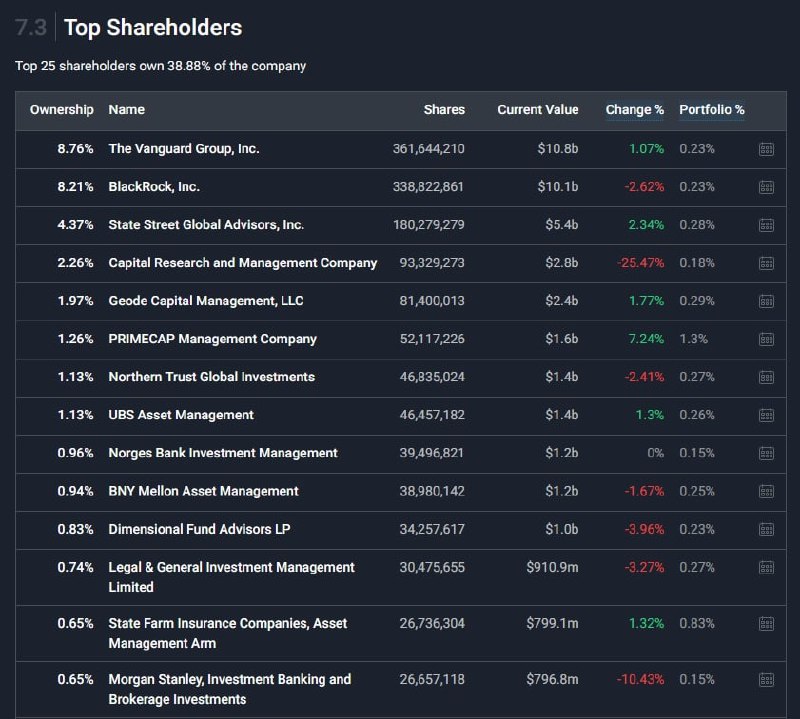This screenshot has height=719, width=800.
Task: Select Morgan Stanley, Investment Banking and Brokerage Investments
Action: pos(230,689)
